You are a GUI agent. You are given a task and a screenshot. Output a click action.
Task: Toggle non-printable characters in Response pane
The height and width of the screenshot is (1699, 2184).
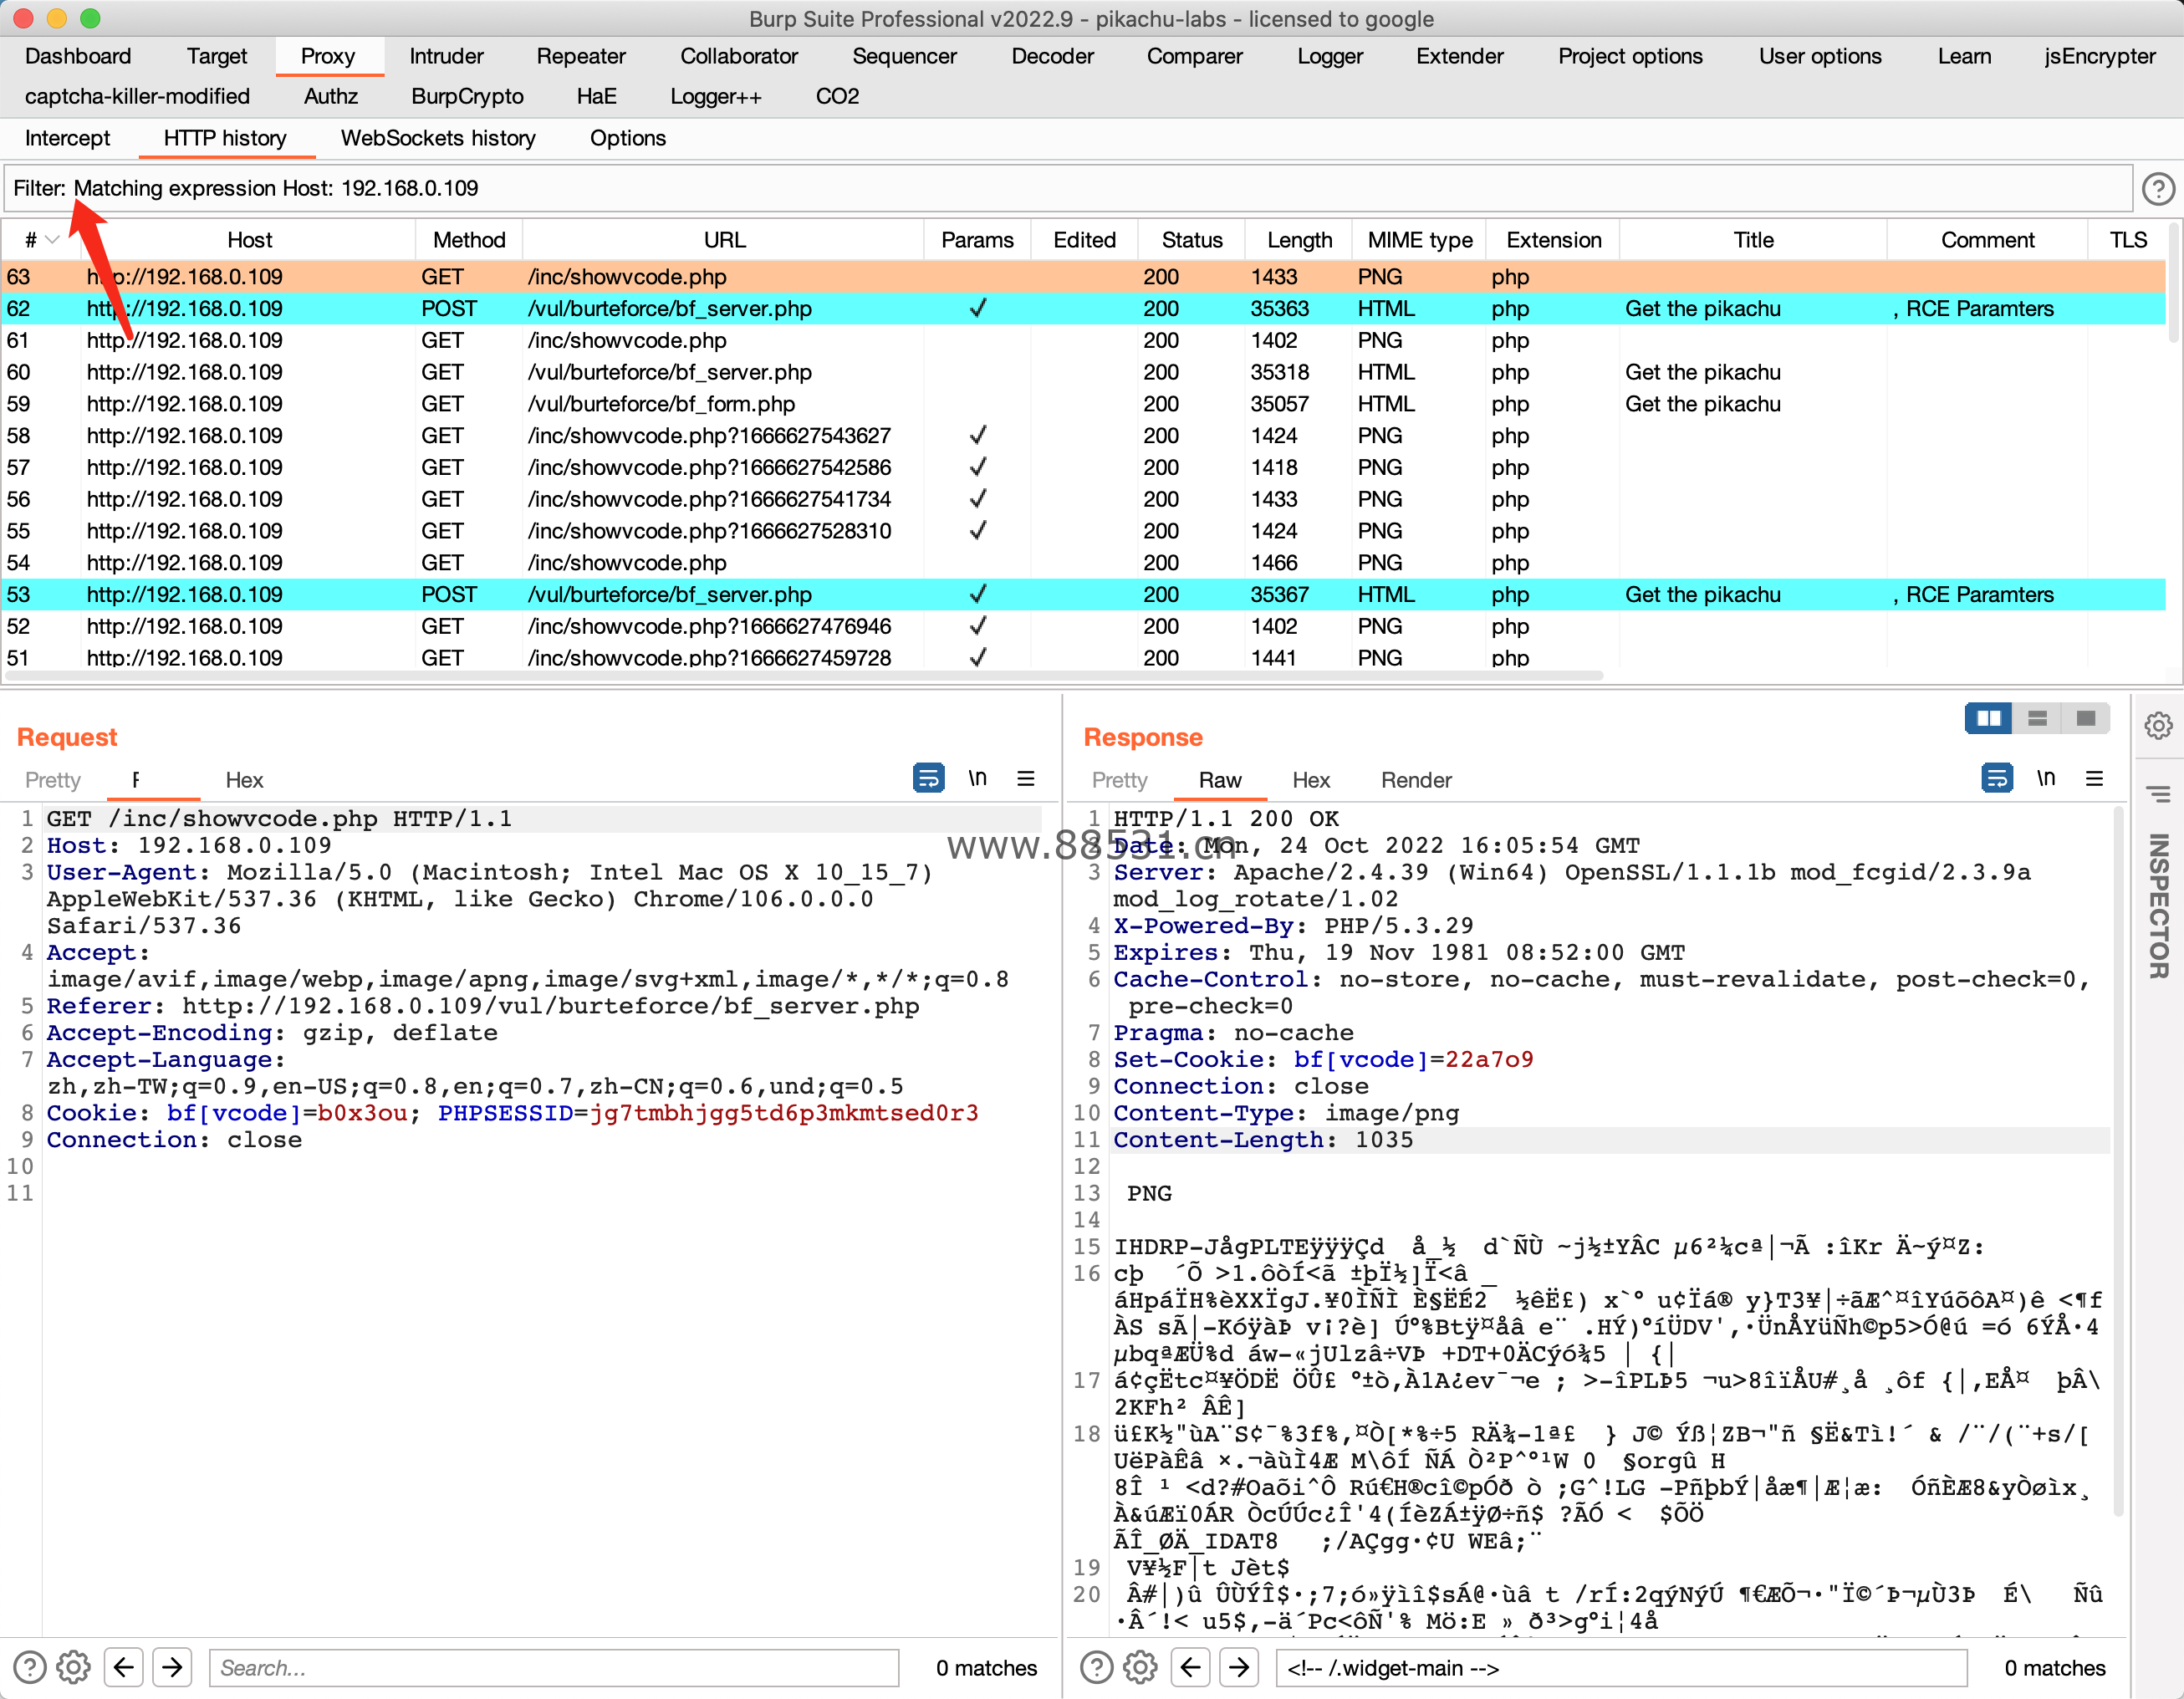point(2046,778)
